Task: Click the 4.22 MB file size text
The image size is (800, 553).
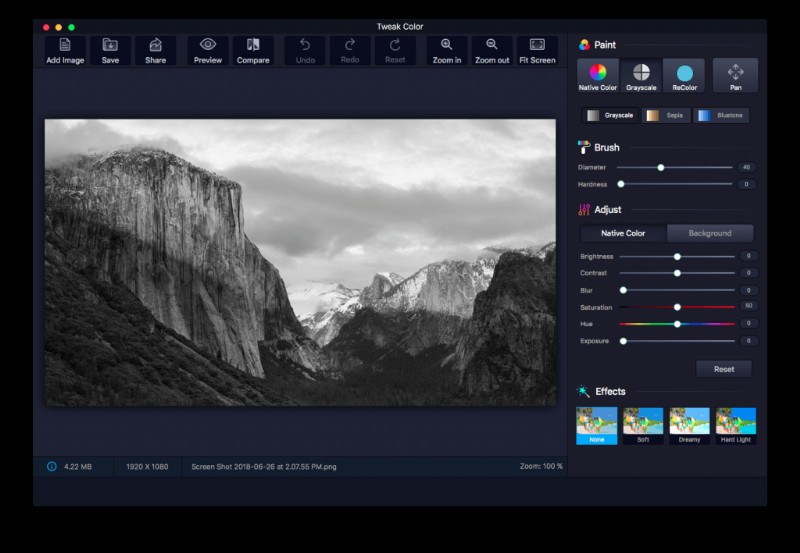Action: point(78,467)
